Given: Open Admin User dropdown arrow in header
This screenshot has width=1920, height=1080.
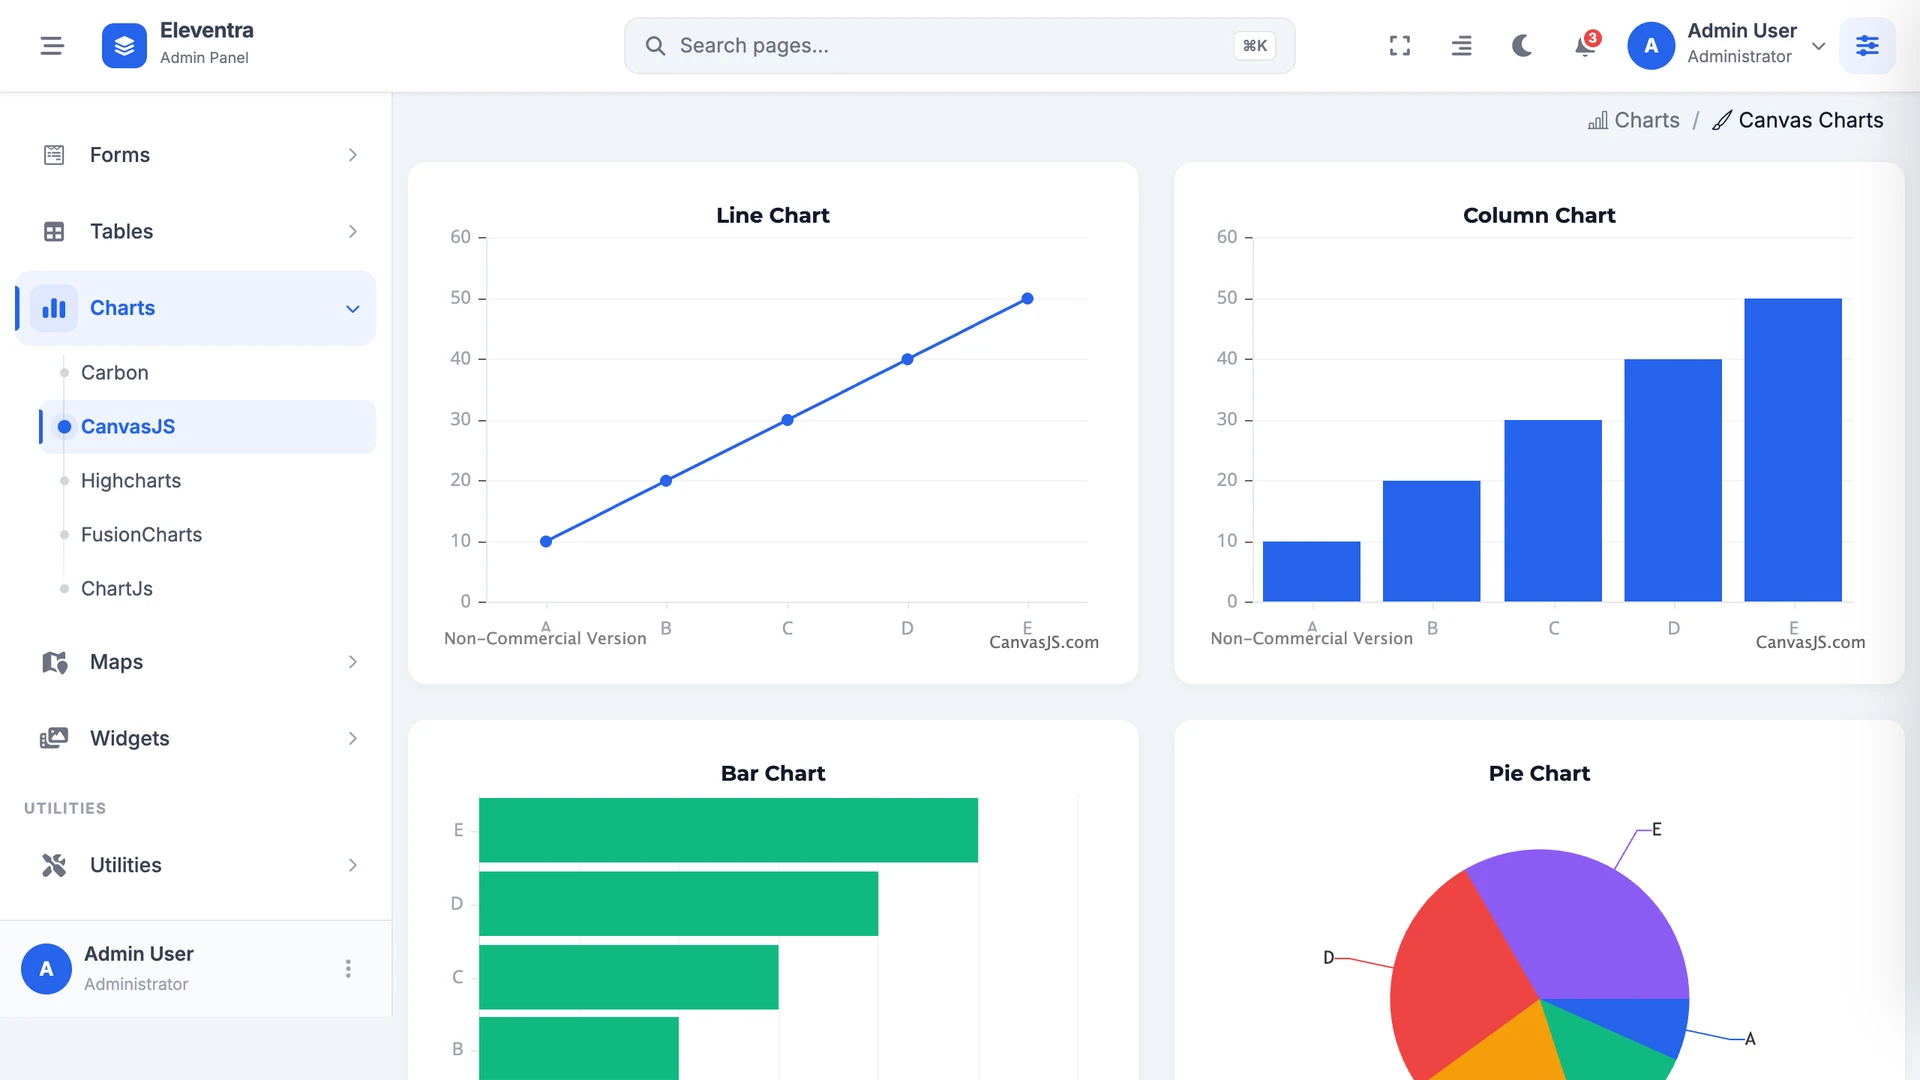Looking at the screenshot, I should pos(1819,46).
